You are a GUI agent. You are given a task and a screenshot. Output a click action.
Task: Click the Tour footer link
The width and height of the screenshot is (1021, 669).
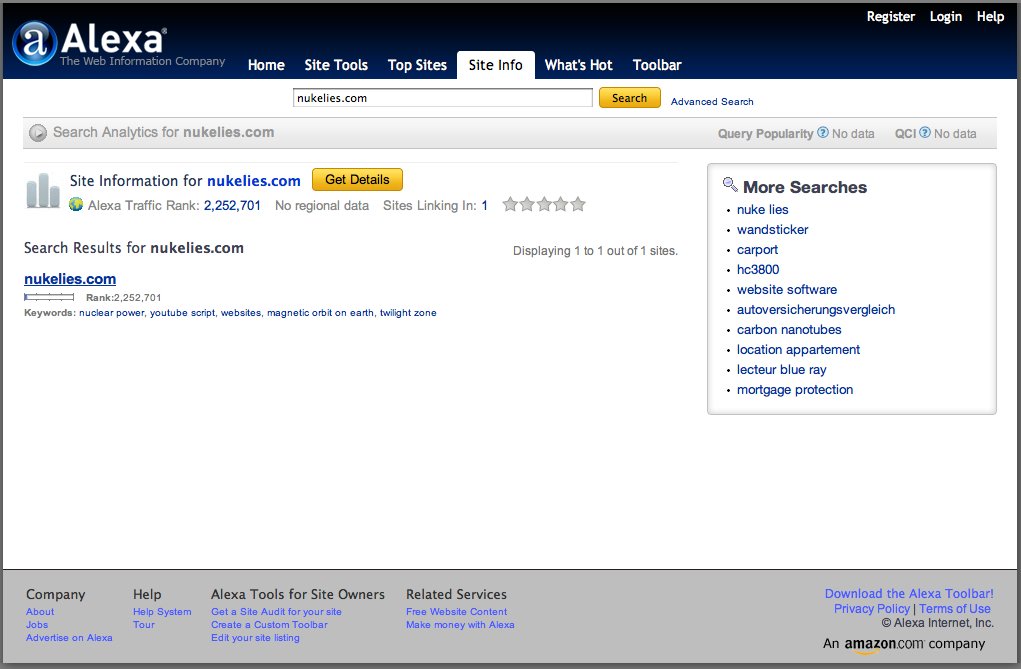point(144,625)
